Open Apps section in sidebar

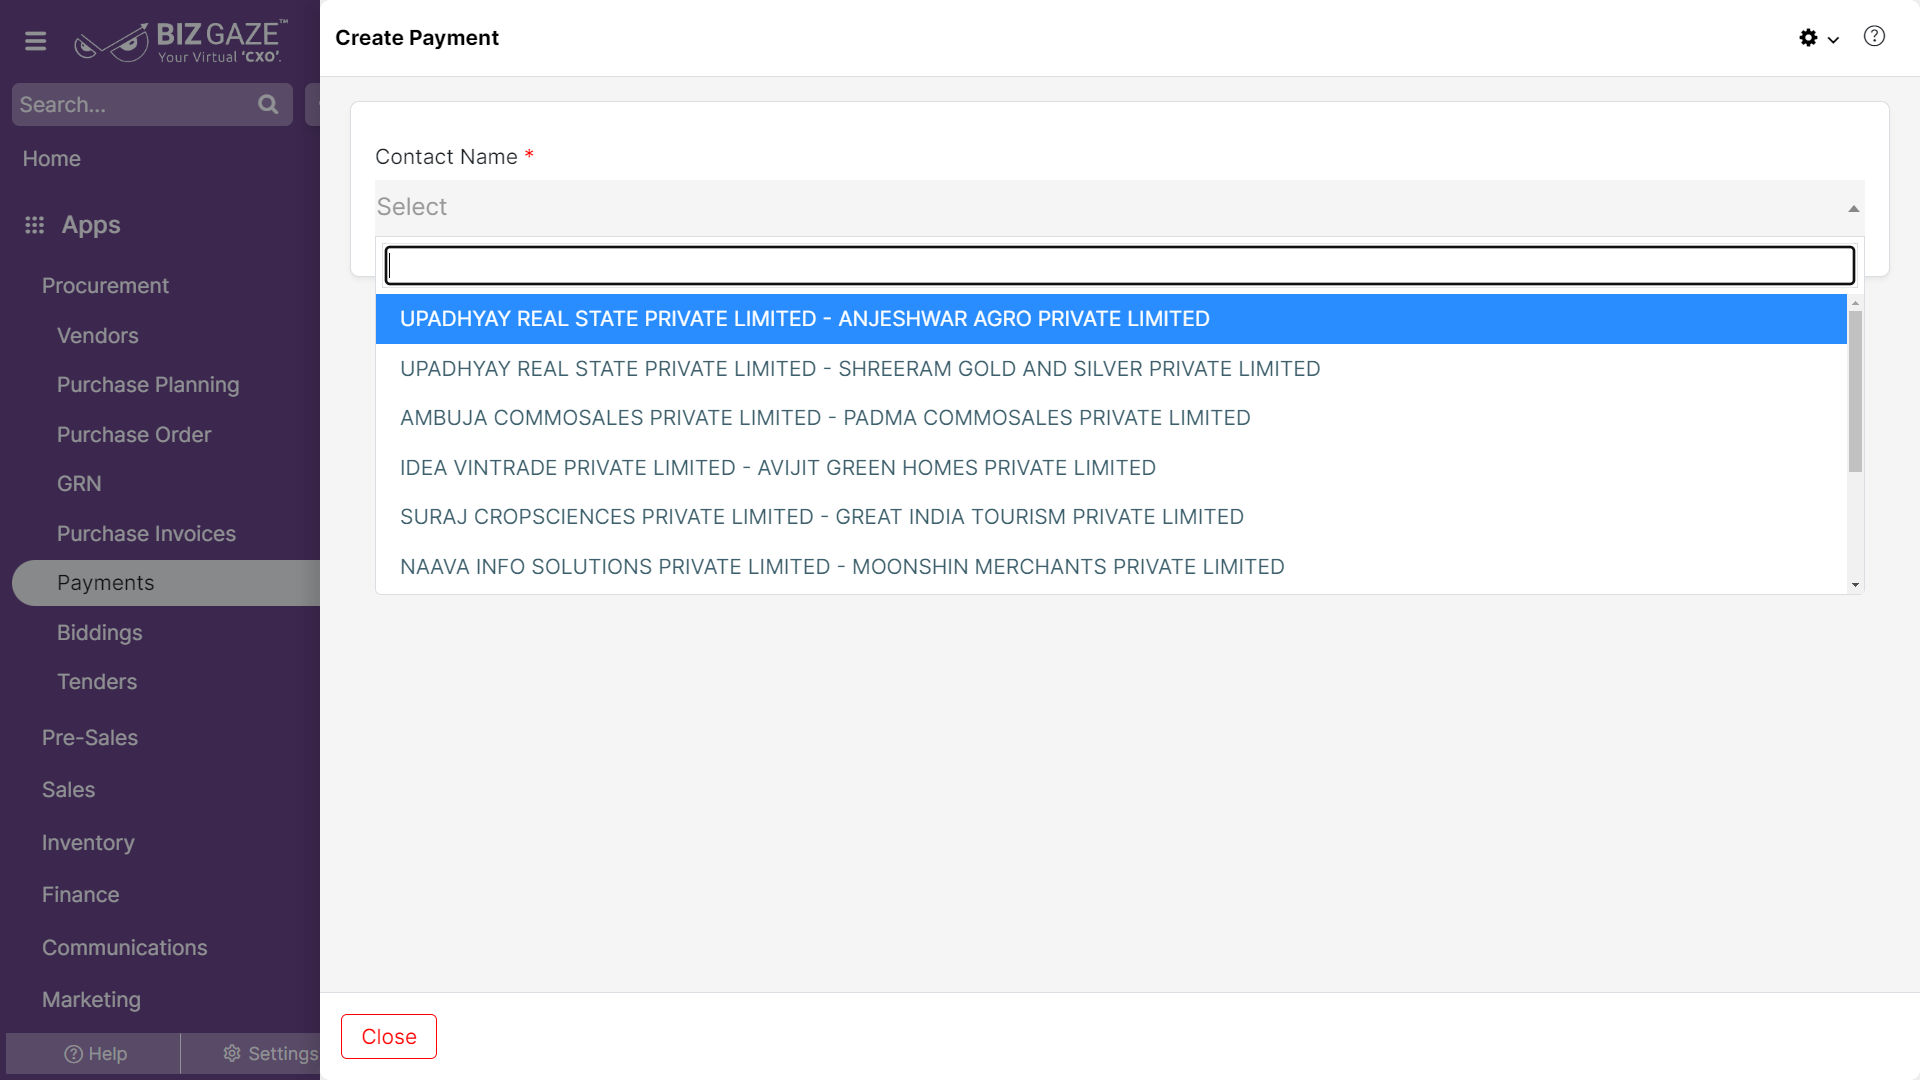[91, 225]
